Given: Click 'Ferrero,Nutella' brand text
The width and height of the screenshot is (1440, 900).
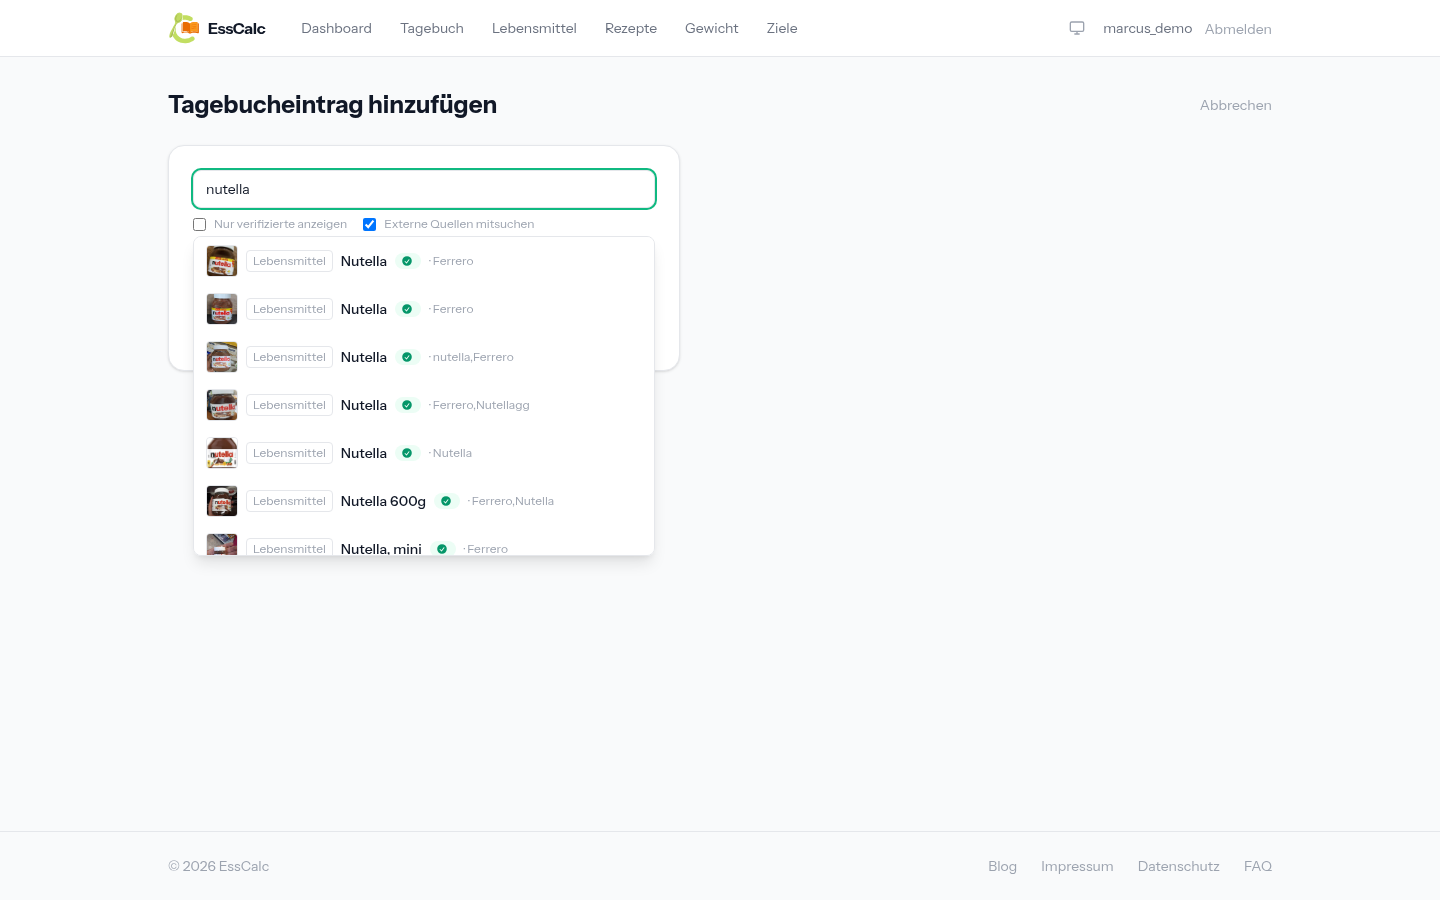Looking at the screenshot, I should [512, 501].
